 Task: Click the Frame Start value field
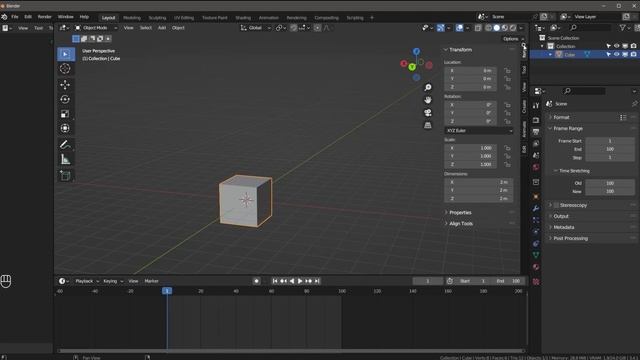pos(610,141)
